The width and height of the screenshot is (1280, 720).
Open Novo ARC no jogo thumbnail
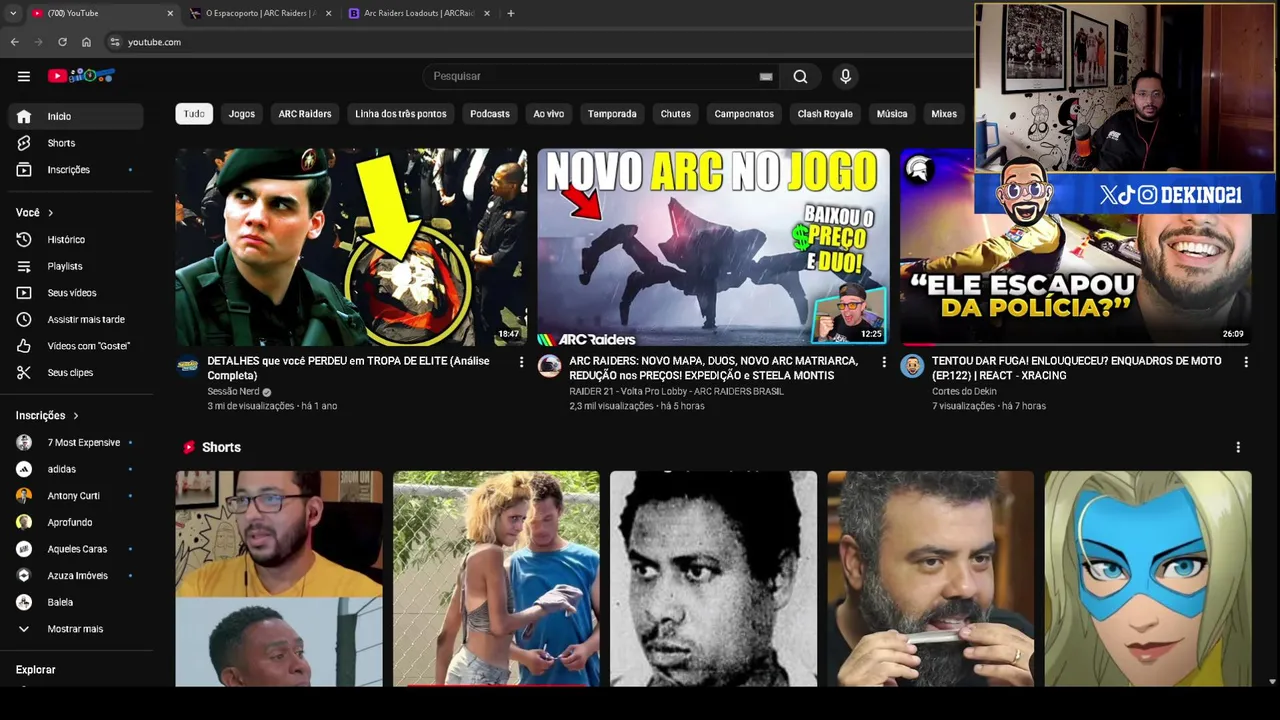713,247
